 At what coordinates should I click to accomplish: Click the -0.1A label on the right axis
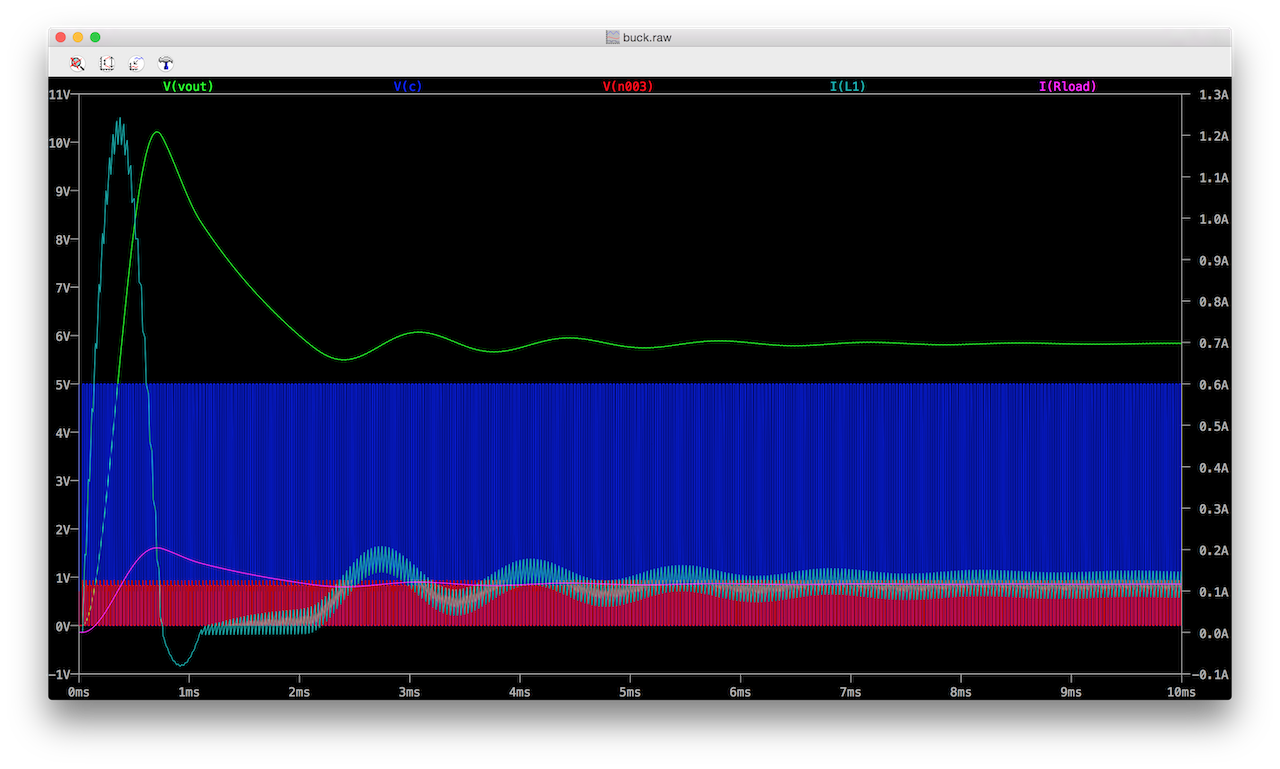pyautogui.click(x=1211, y=675)
